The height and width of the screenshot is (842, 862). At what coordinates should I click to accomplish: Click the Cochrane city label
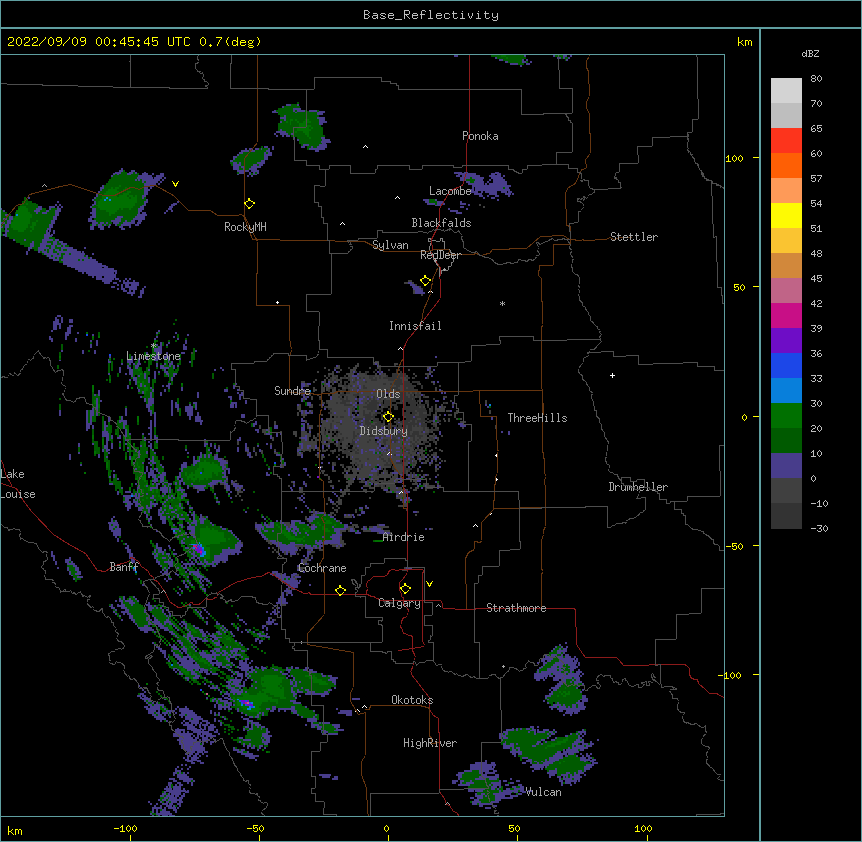tap(322, 568)
